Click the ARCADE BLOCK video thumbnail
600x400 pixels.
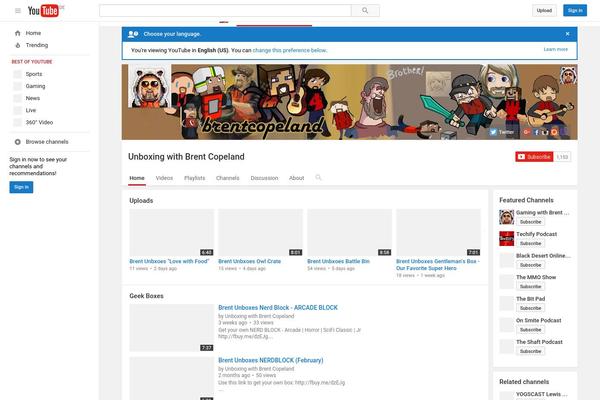click(171, 328)
